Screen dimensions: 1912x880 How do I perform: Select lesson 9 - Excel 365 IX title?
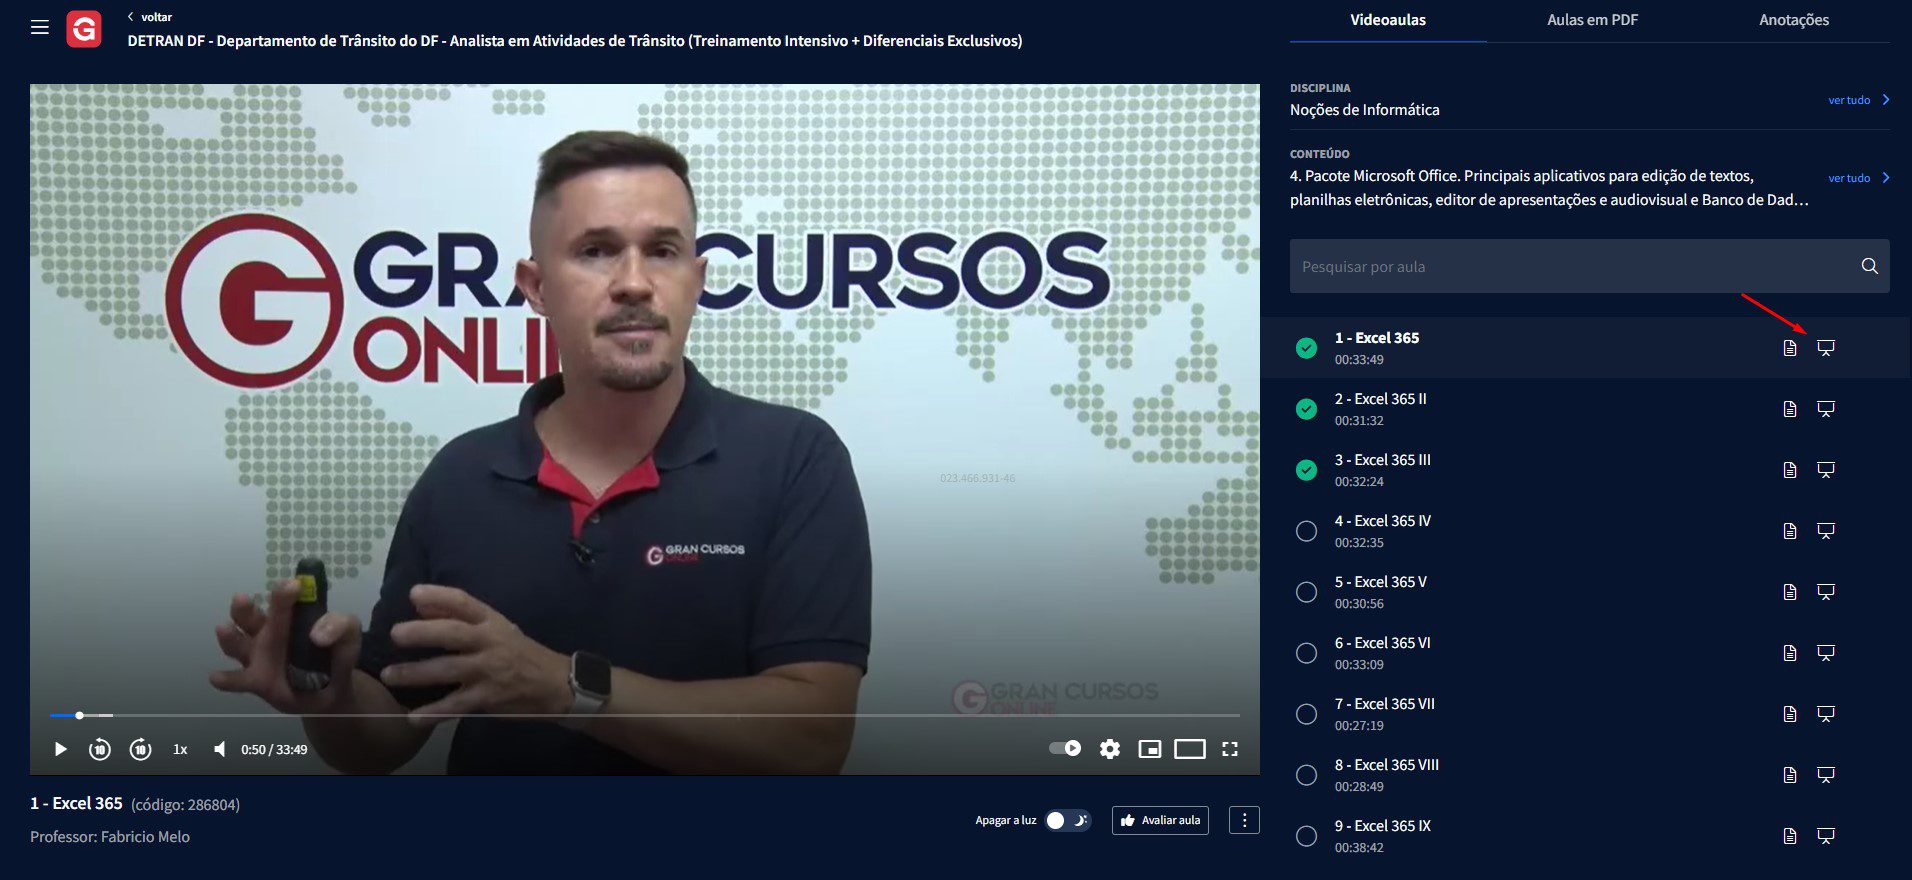click(1383, 826)
